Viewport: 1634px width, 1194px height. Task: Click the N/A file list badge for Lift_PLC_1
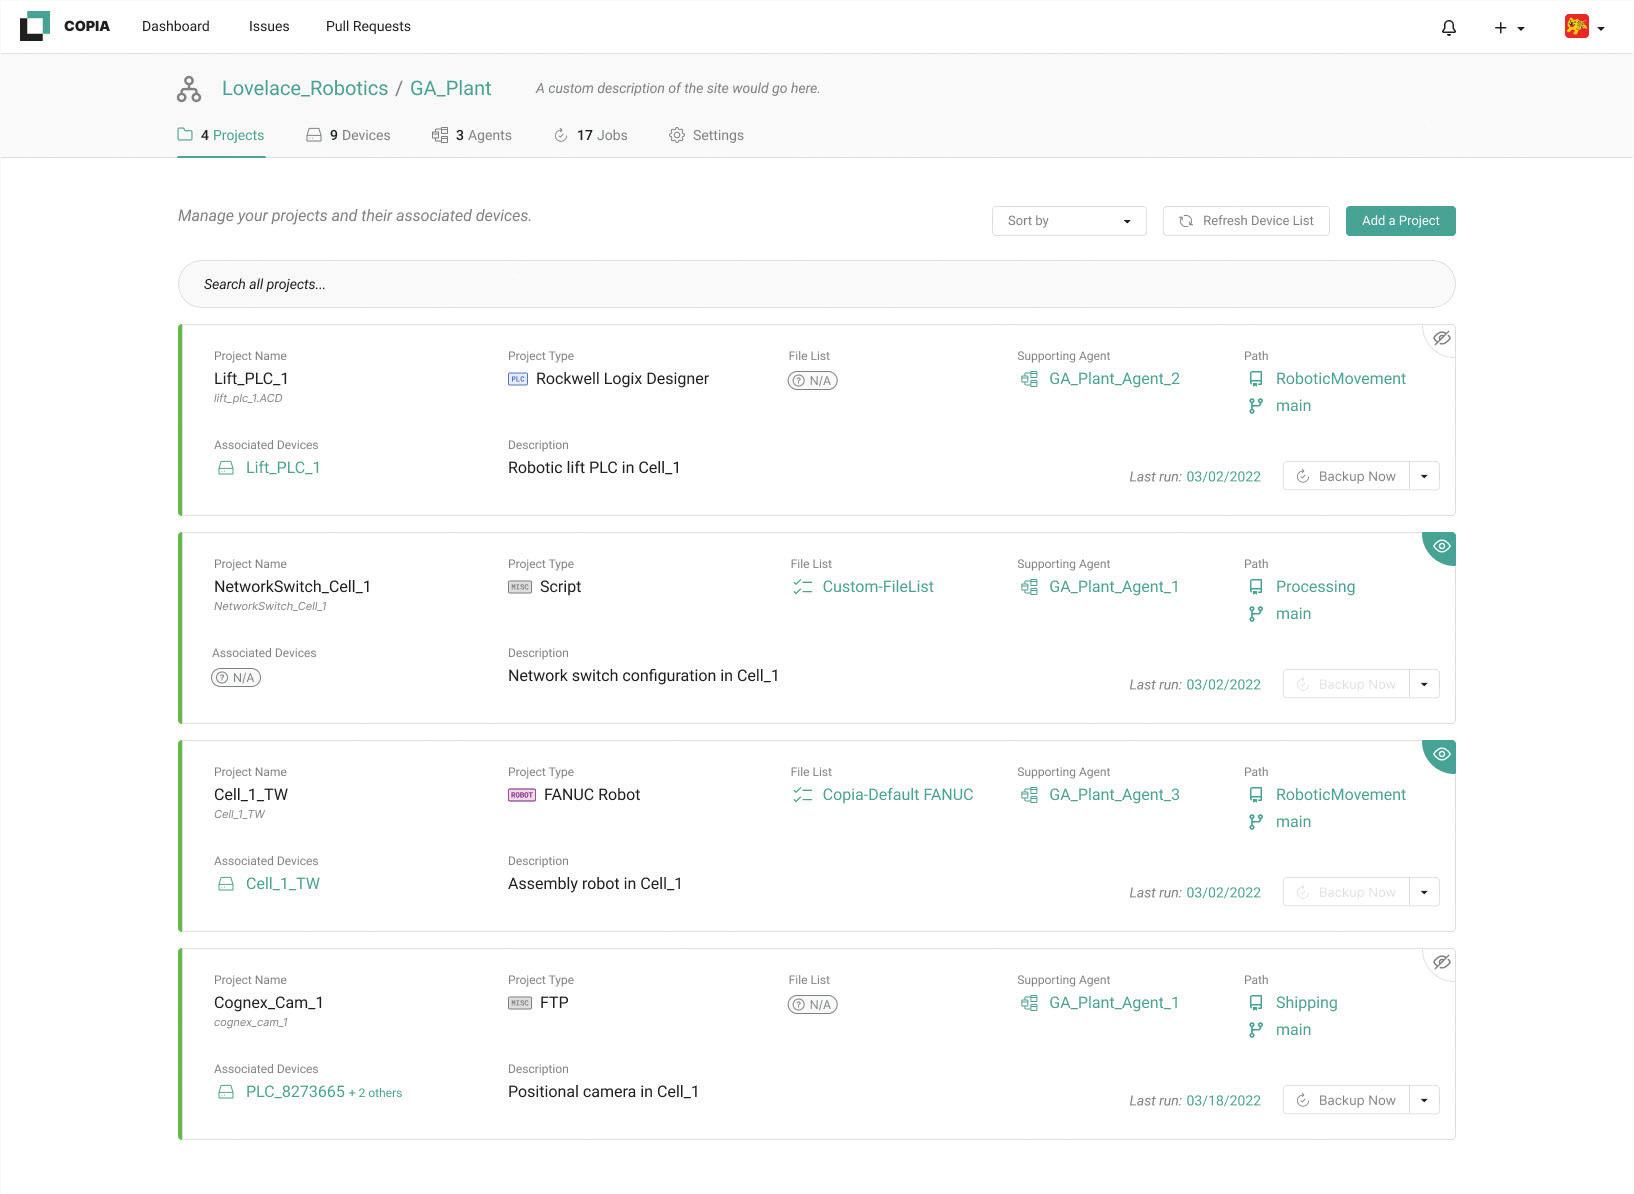tap(813, 380)
